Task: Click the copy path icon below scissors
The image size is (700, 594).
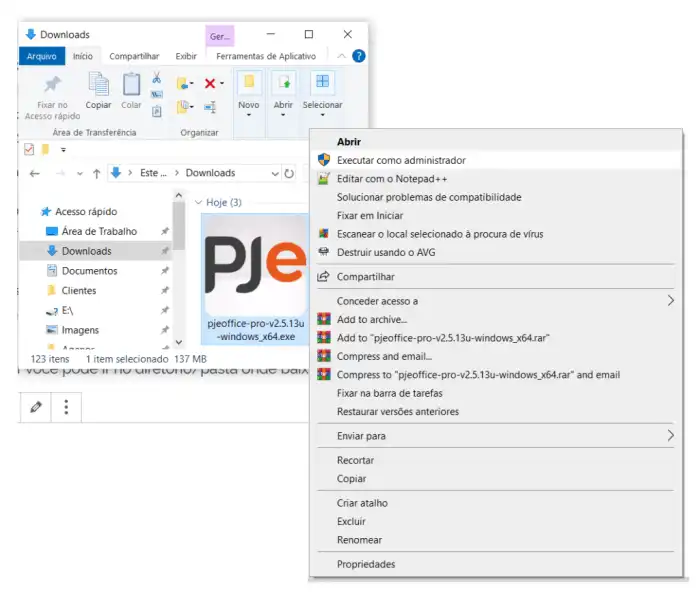Action: click(157, 95)
